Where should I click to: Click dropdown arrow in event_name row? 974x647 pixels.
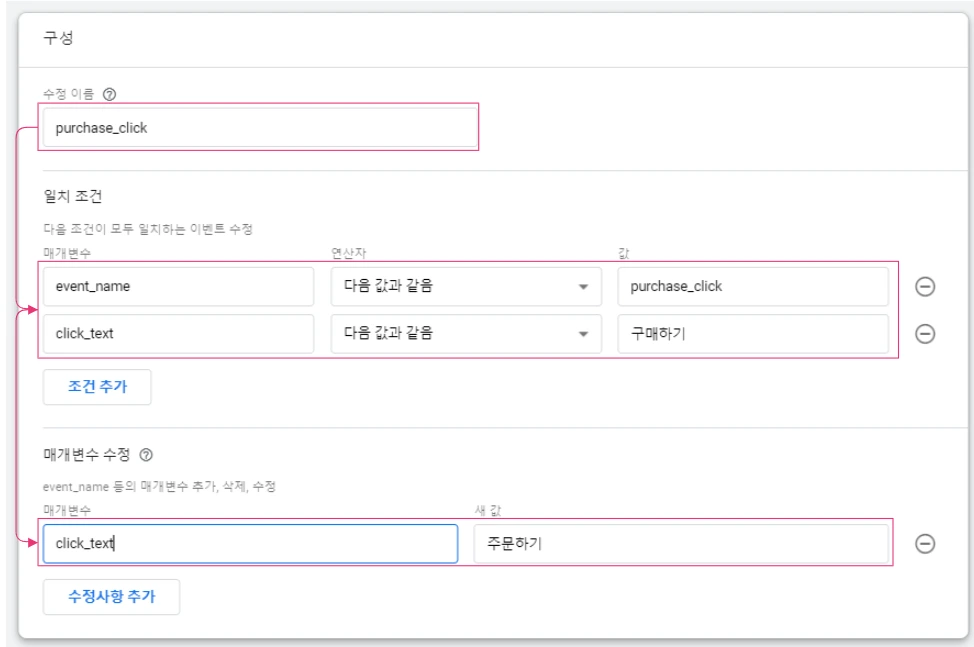coord(583,288)
